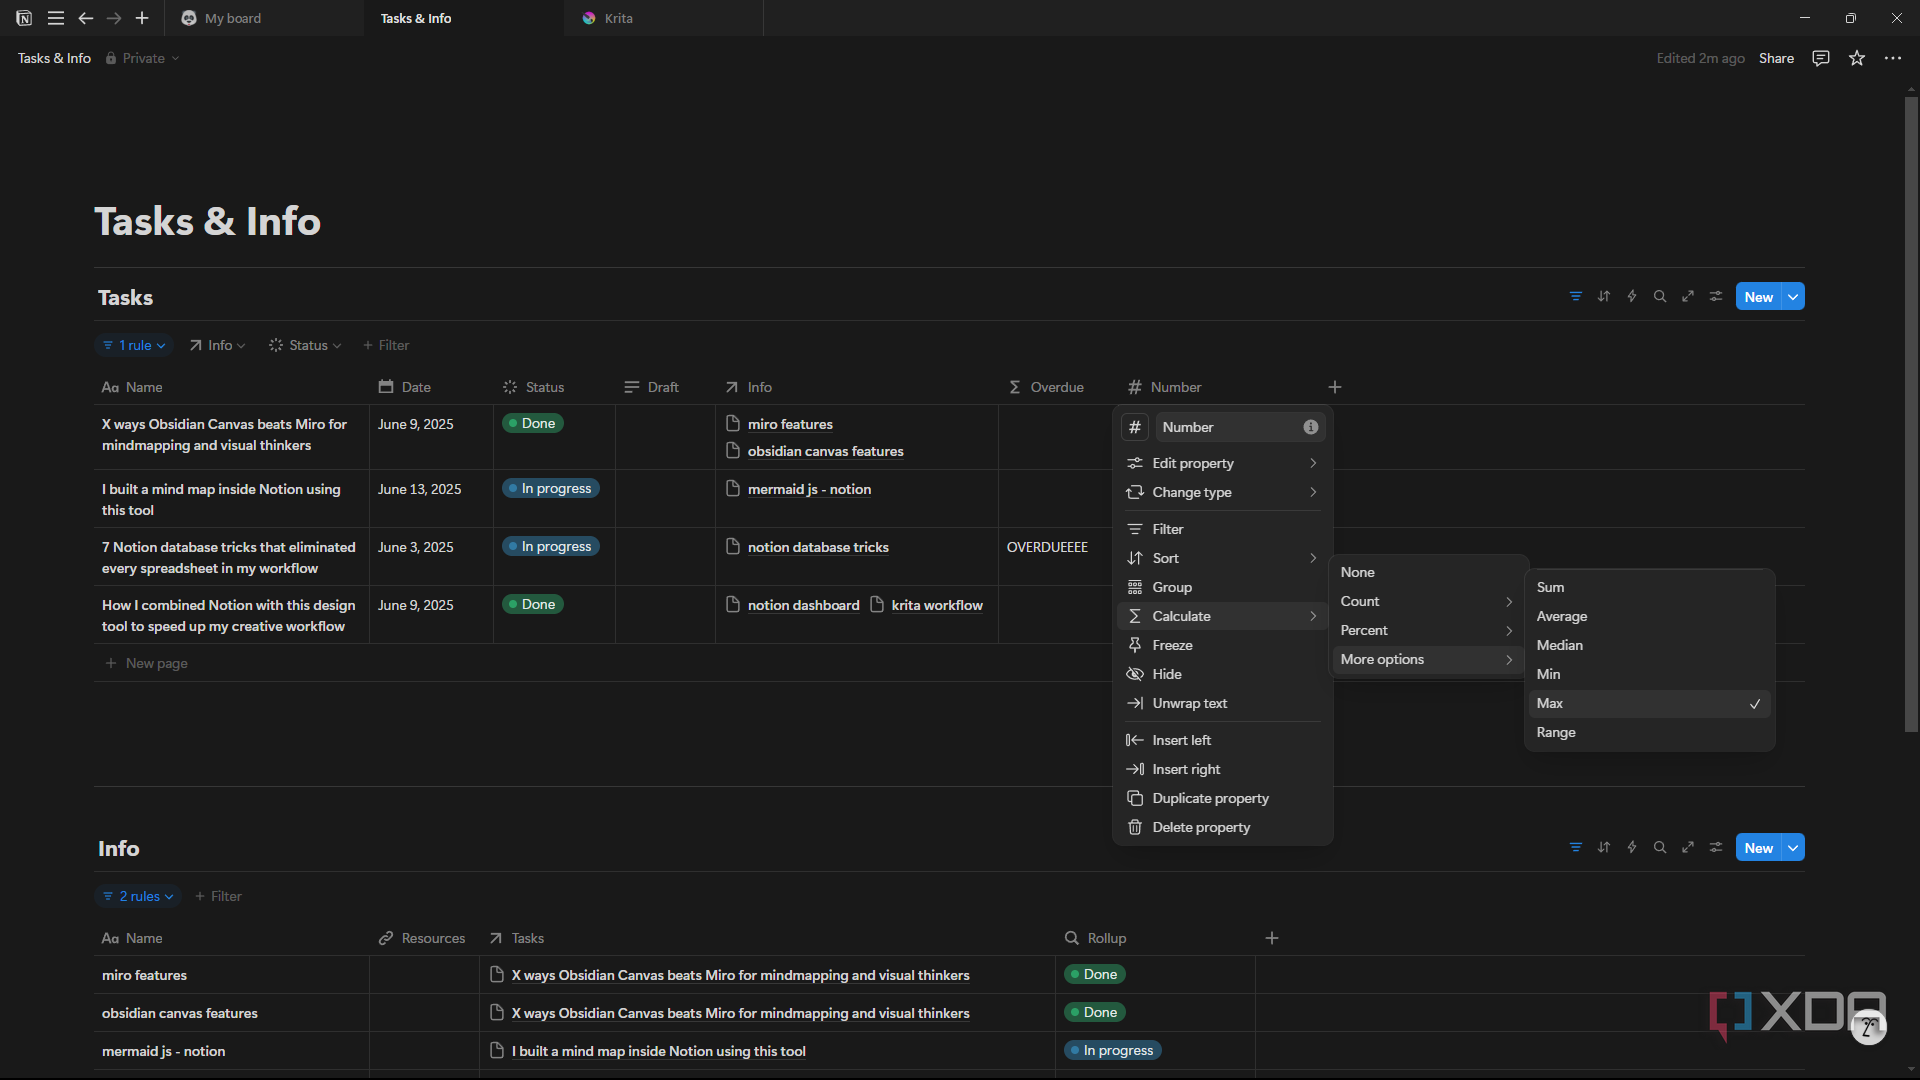Image resolution: width=1920 pixels, height=1080 pixels.
Task: Click the Tasks database sort icon
Action: [1604, 296]
